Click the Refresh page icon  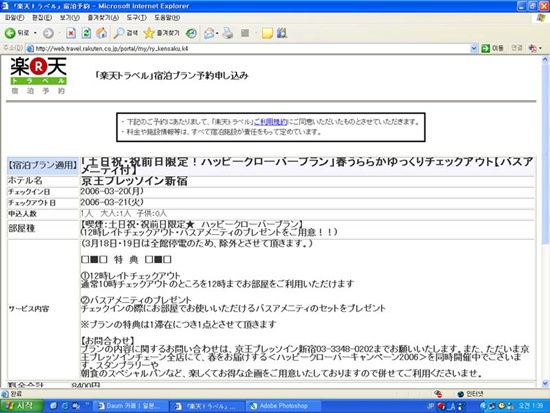click(86, 33)
